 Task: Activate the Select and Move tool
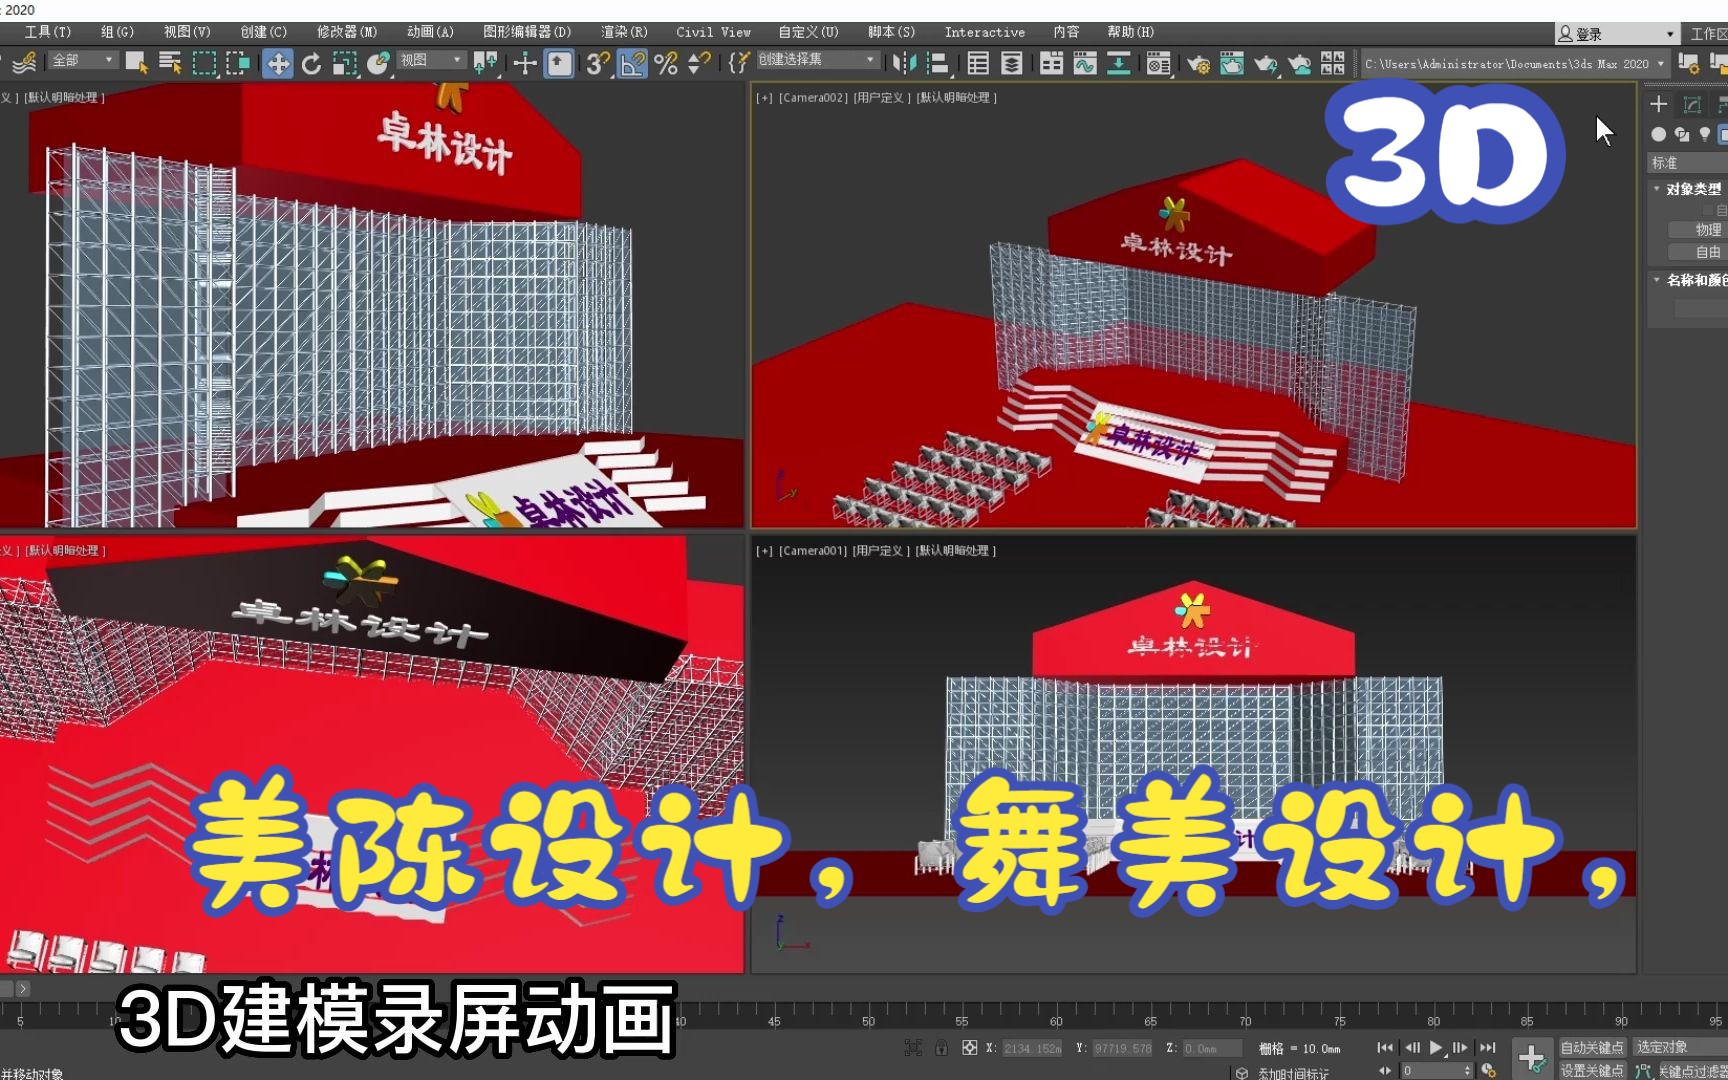277,63
